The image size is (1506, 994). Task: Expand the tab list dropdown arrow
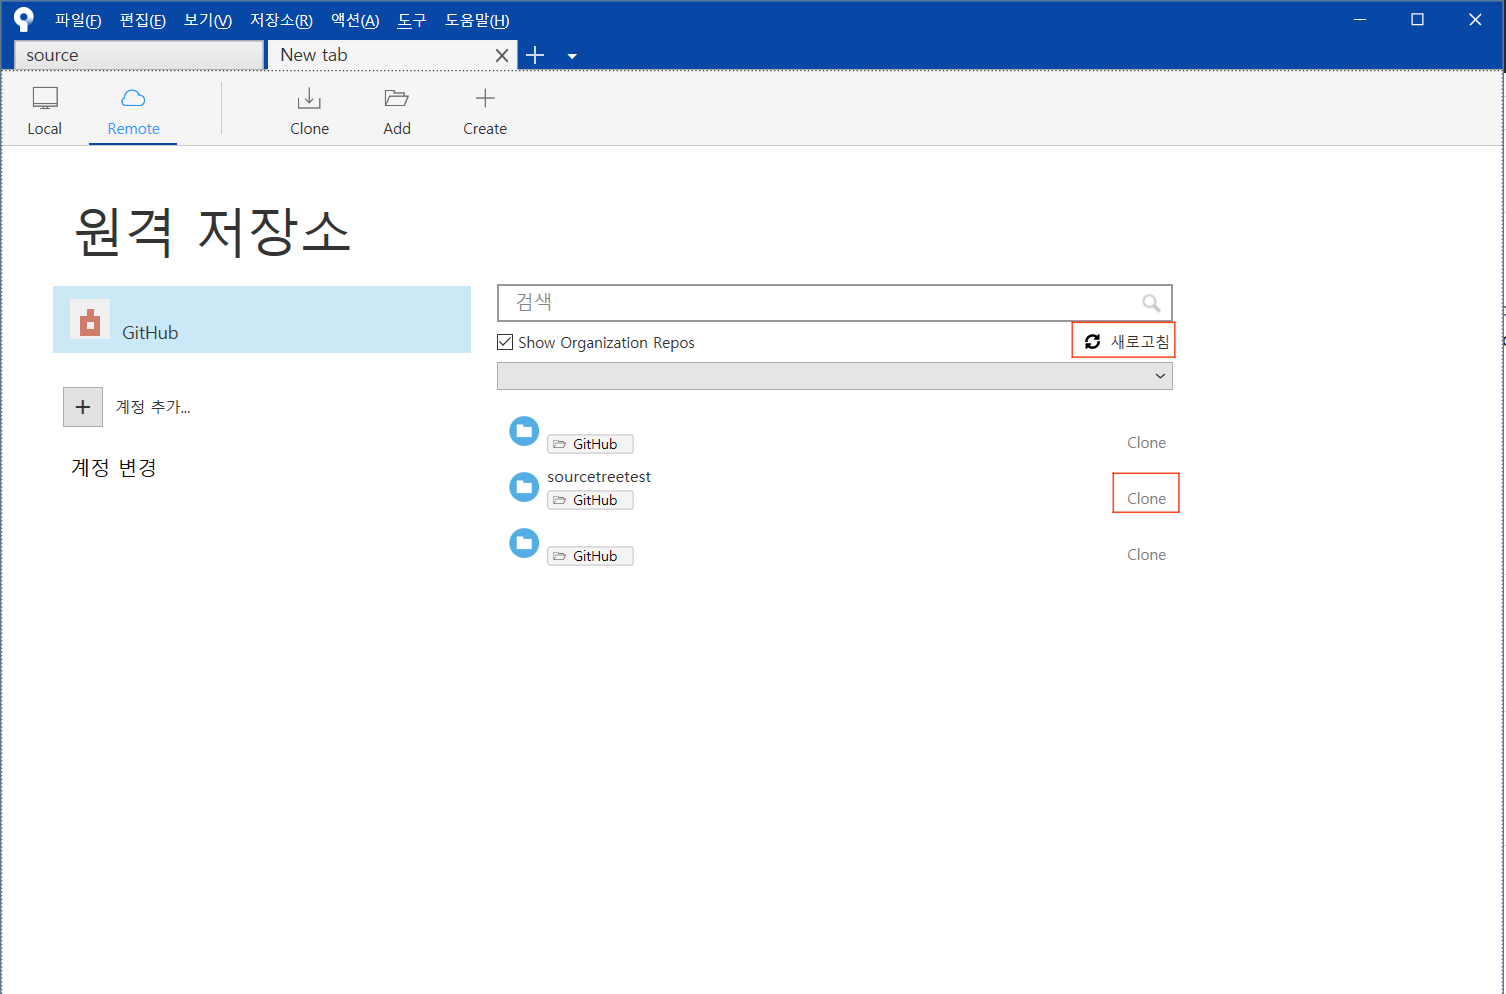point(572,56)
